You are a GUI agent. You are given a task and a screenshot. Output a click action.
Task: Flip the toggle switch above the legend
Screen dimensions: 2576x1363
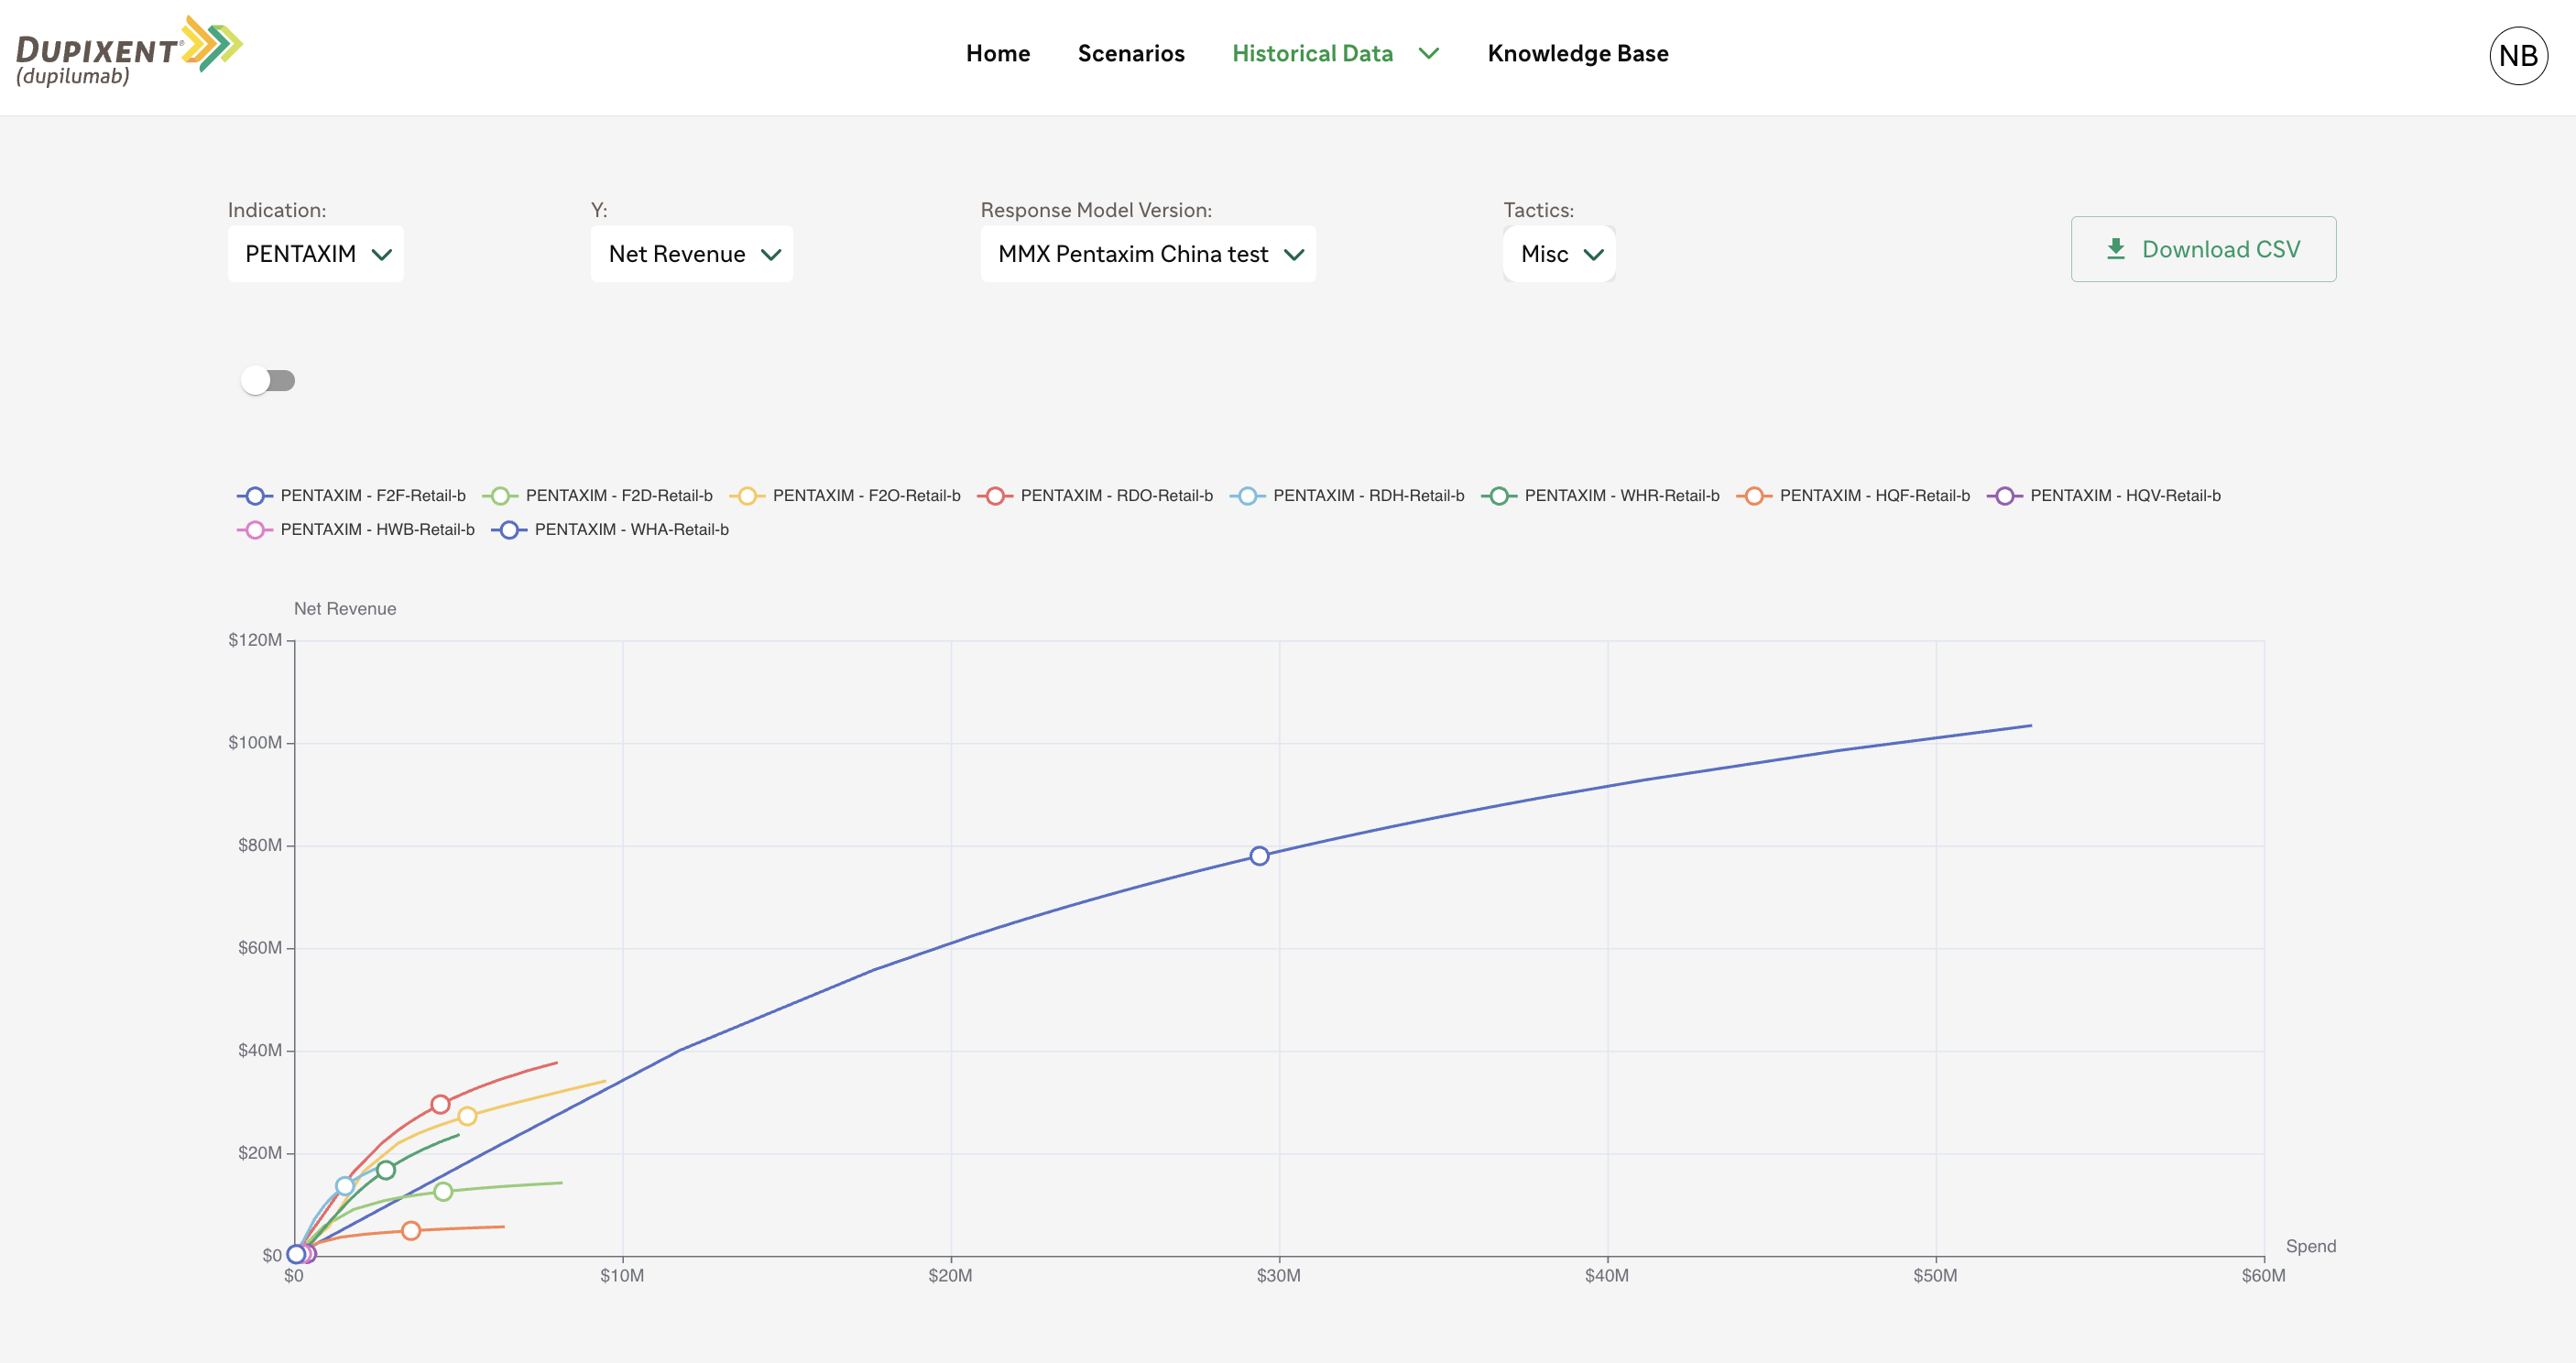[268, 380]
